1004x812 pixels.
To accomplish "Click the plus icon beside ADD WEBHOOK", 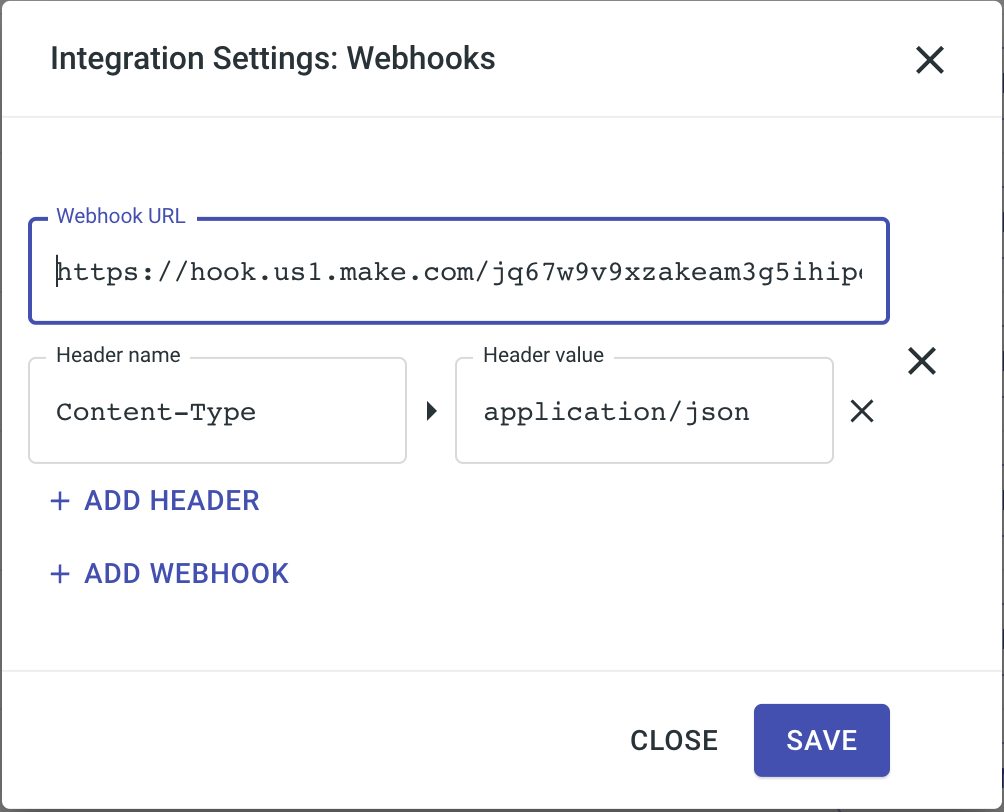I will point(60,574).
